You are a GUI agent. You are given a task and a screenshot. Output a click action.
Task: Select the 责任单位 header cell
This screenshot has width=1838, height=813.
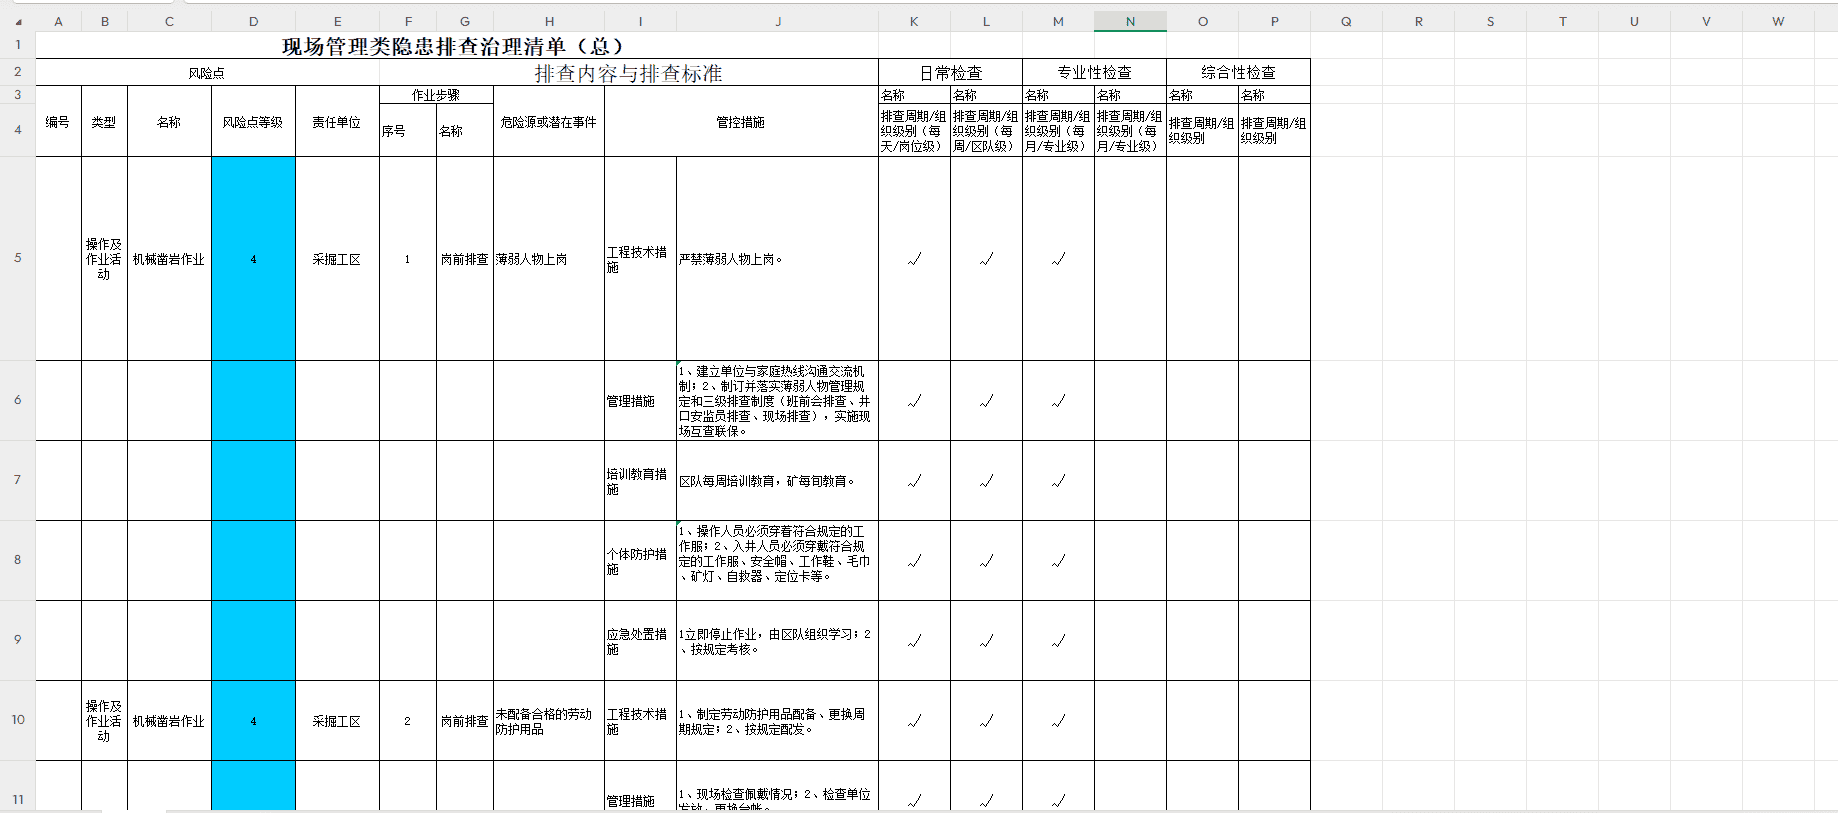[x=337, y=122]
